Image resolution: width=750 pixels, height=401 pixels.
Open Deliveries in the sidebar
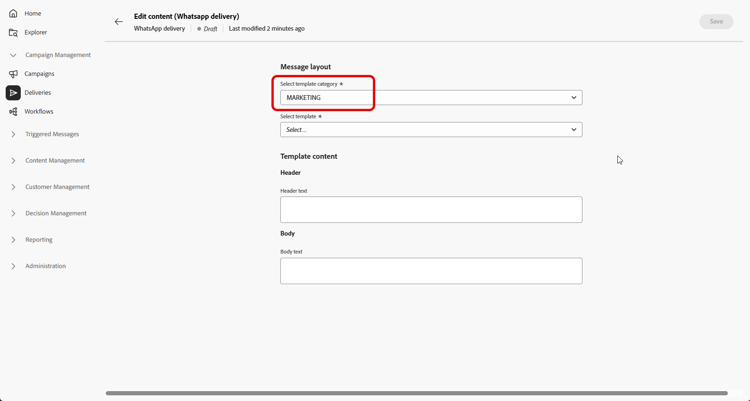38,92
